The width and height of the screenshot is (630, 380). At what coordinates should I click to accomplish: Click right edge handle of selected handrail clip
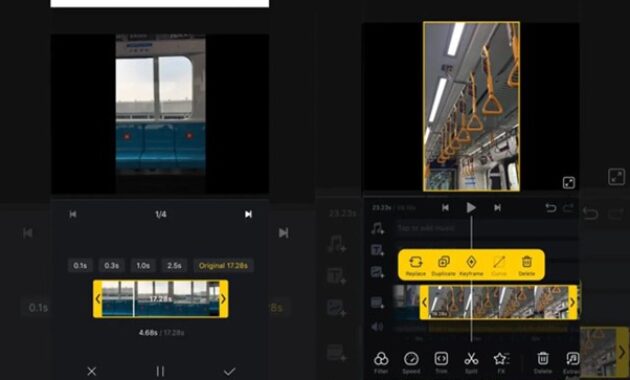573,302
